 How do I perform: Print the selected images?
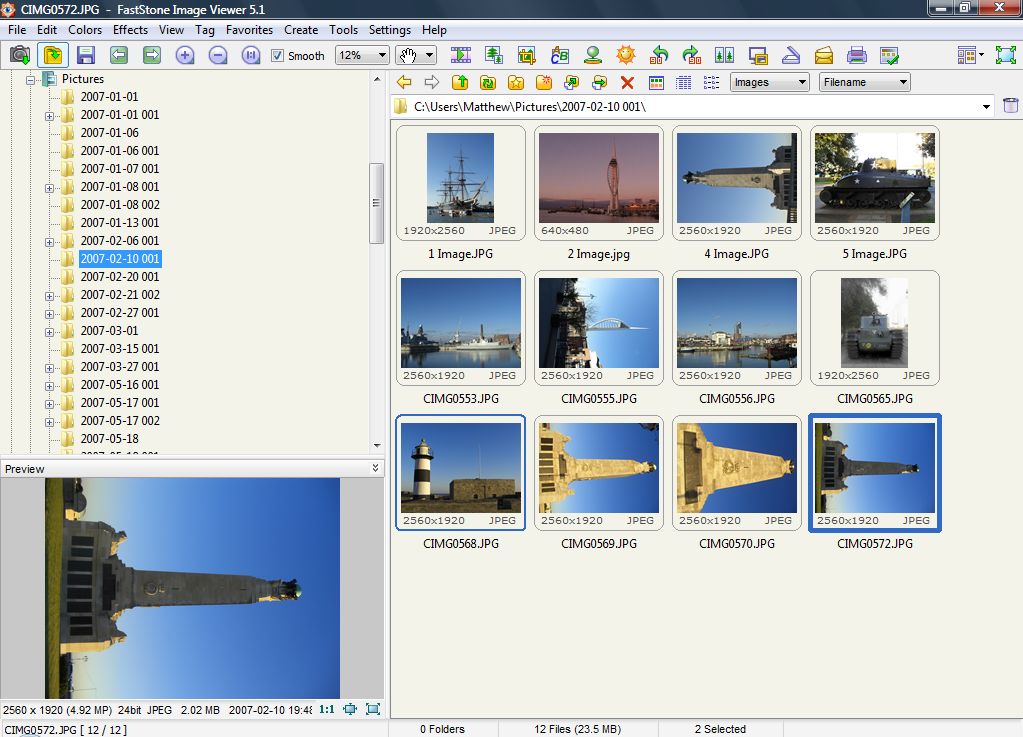[x=858, y=55]
